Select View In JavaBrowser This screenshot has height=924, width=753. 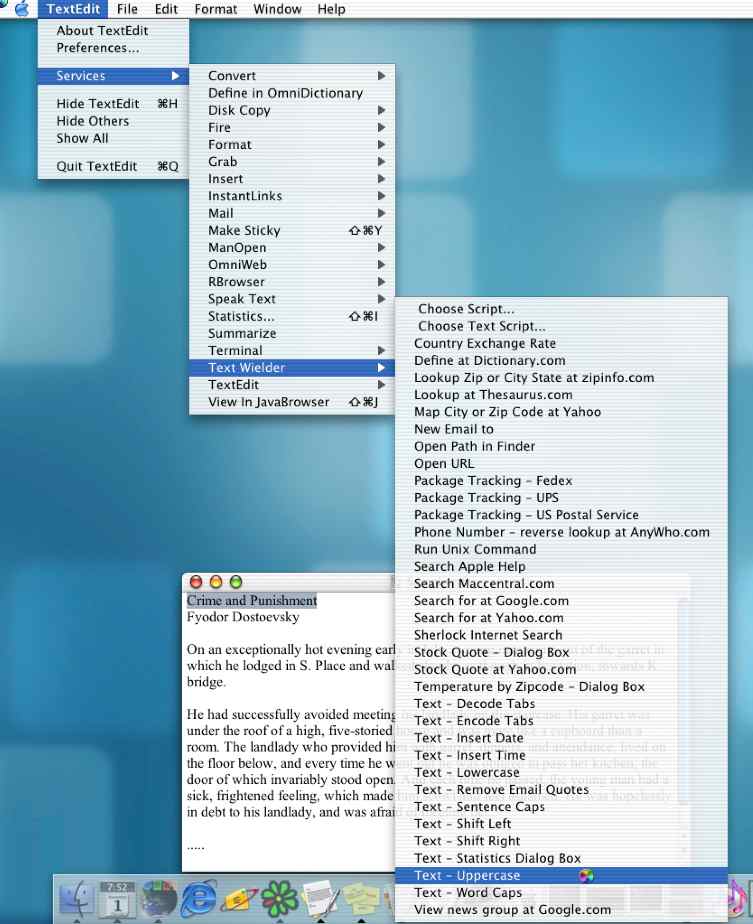[292, 402]
